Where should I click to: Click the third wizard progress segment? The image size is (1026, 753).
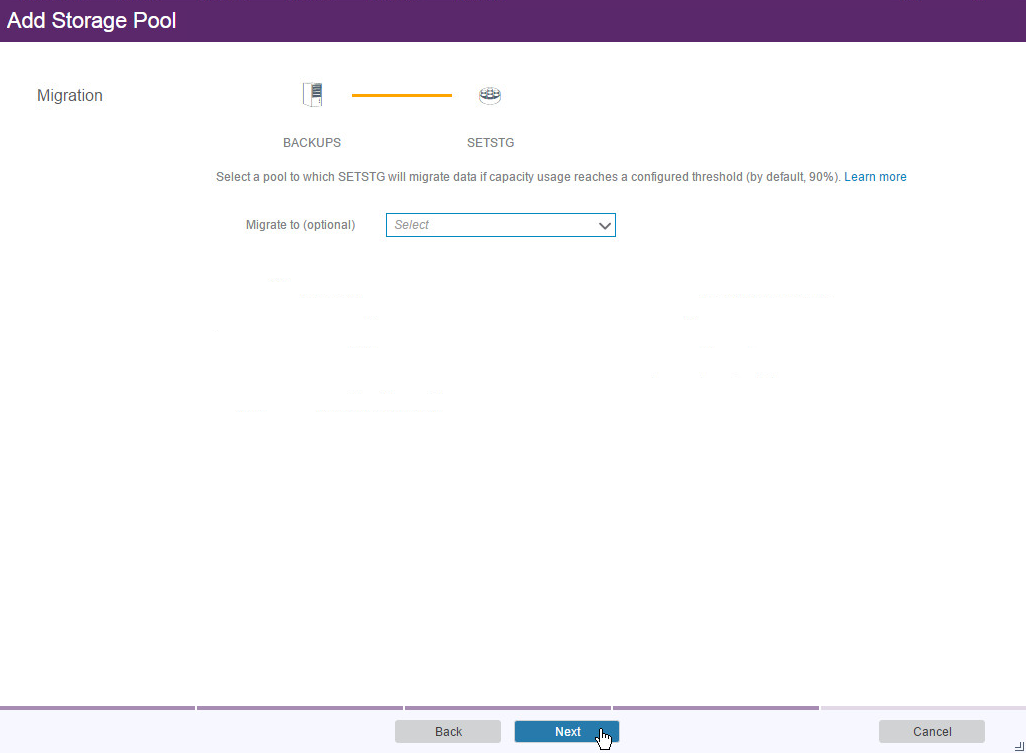coord(507,708)
